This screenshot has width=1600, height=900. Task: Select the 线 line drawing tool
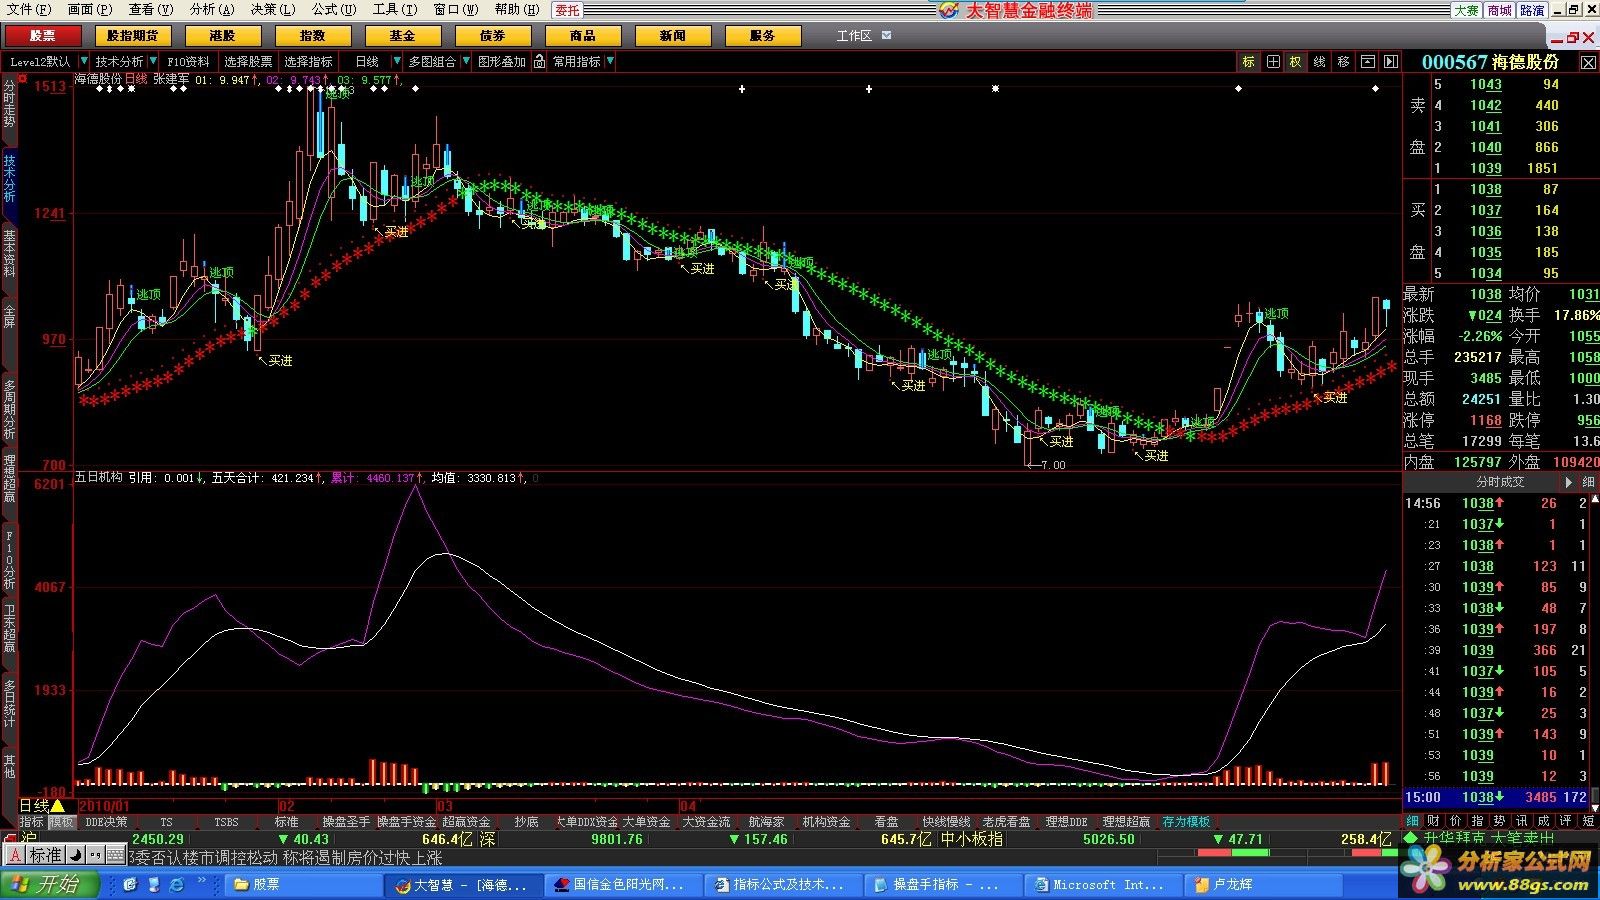point(1320,62)
